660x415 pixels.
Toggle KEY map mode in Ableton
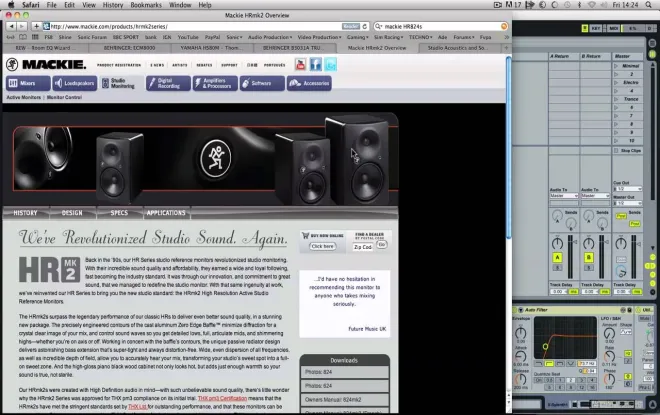596,28
